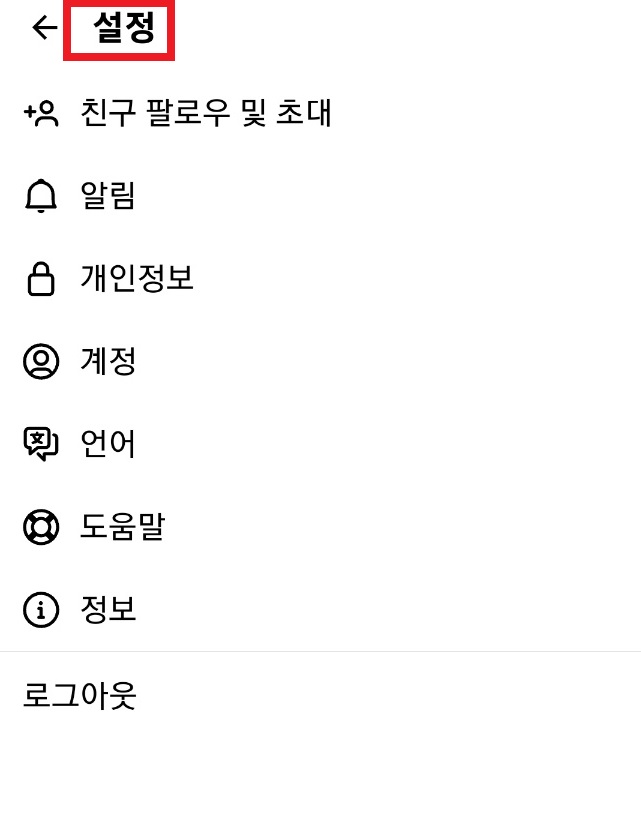Tap the back arrow at the top left

click(41, 28)
